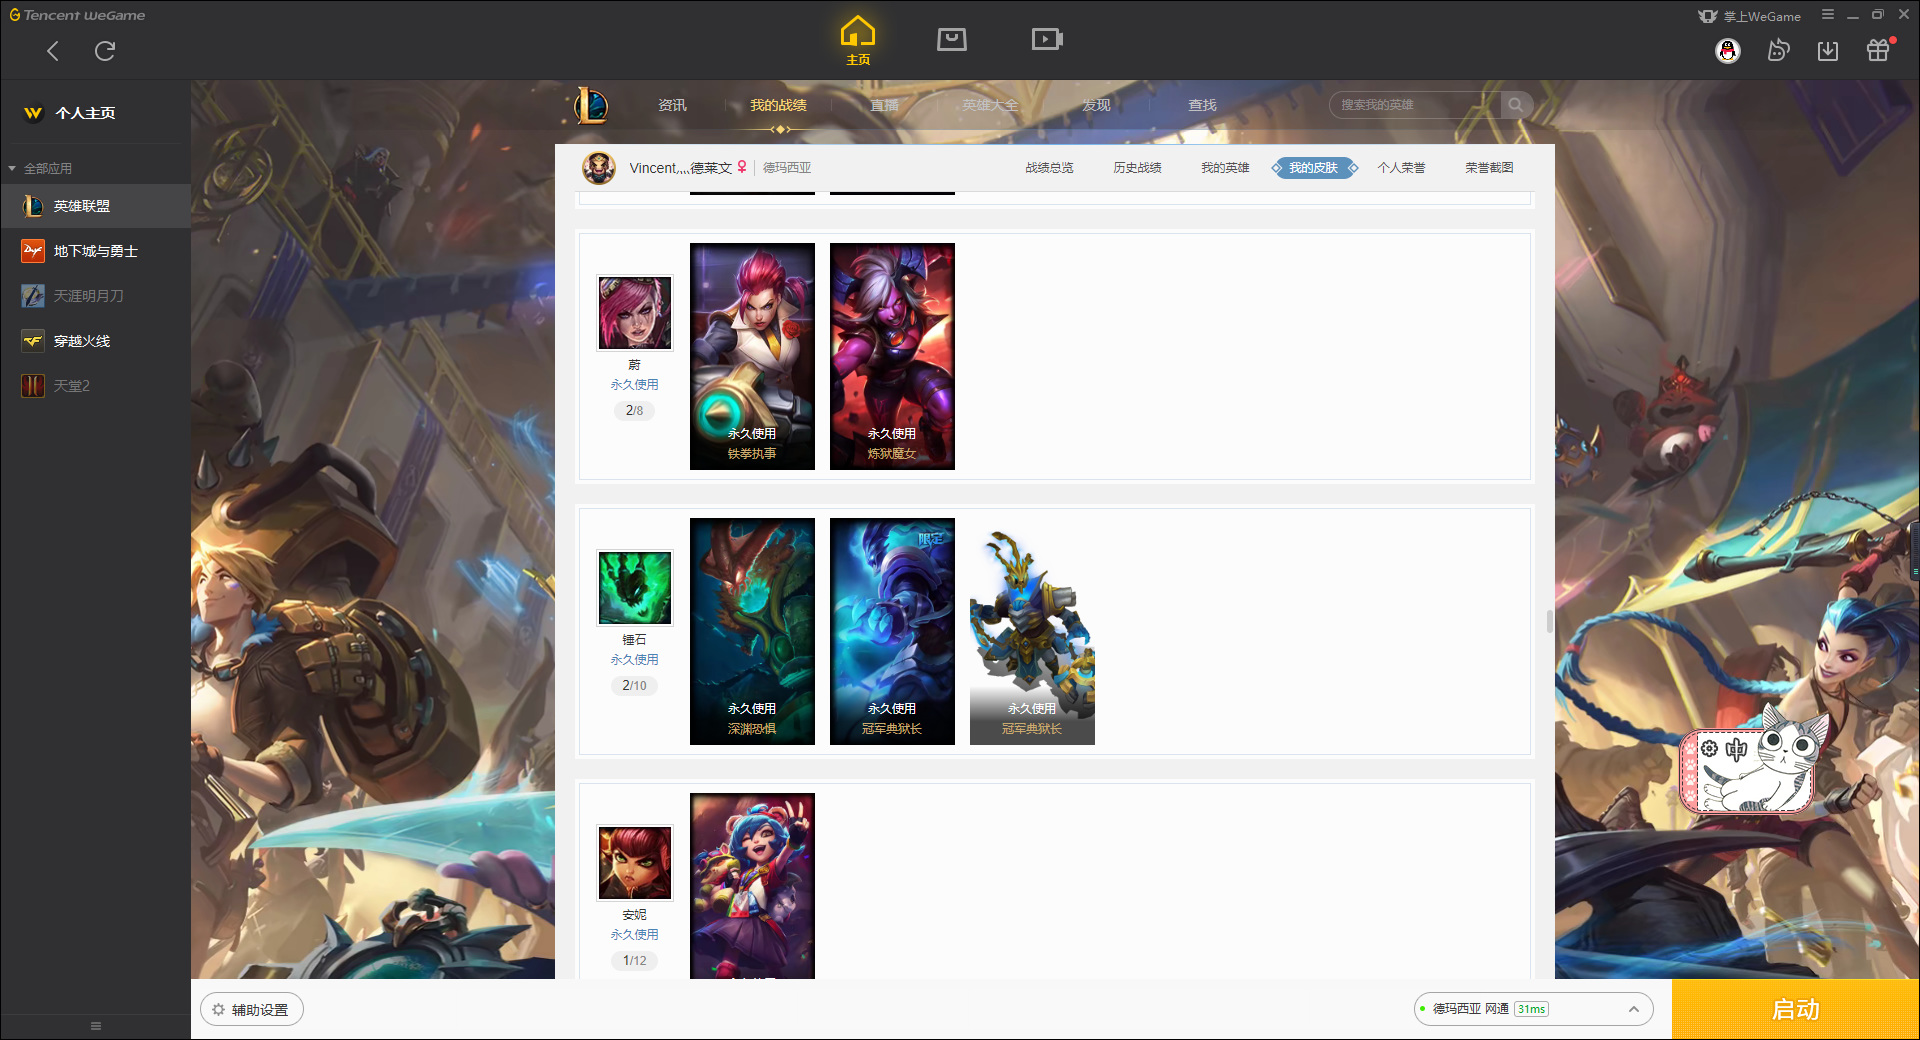Open the video camera icon in the top bar
The image size is (1920, 1040).
click(1047, 39)
